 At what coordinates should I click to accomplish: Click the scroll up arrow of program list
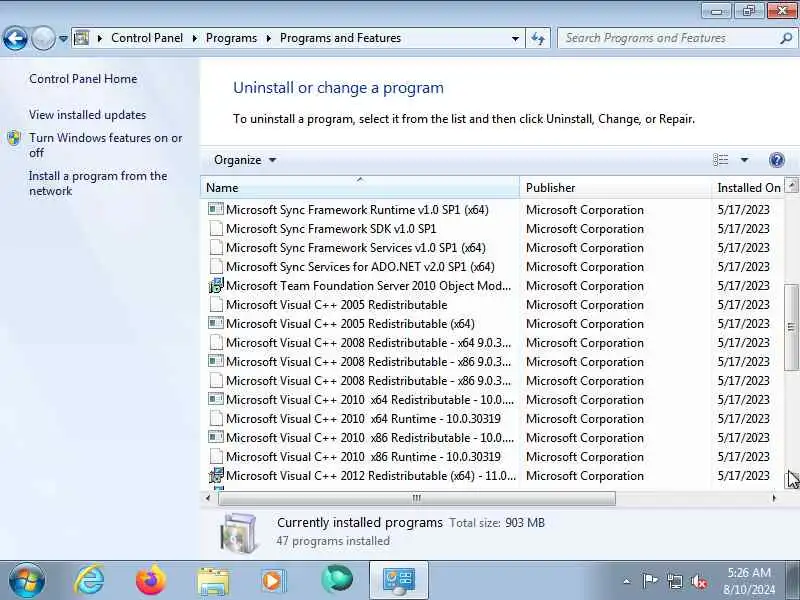tap(791, 185)
